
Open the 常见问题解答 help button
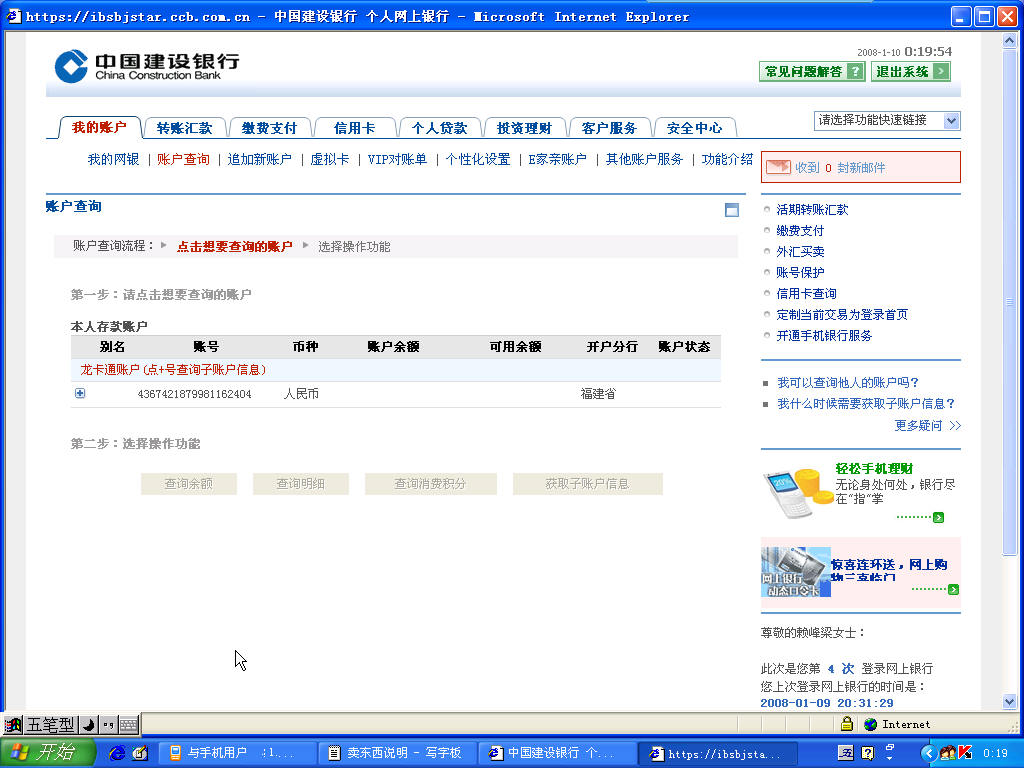812,72
